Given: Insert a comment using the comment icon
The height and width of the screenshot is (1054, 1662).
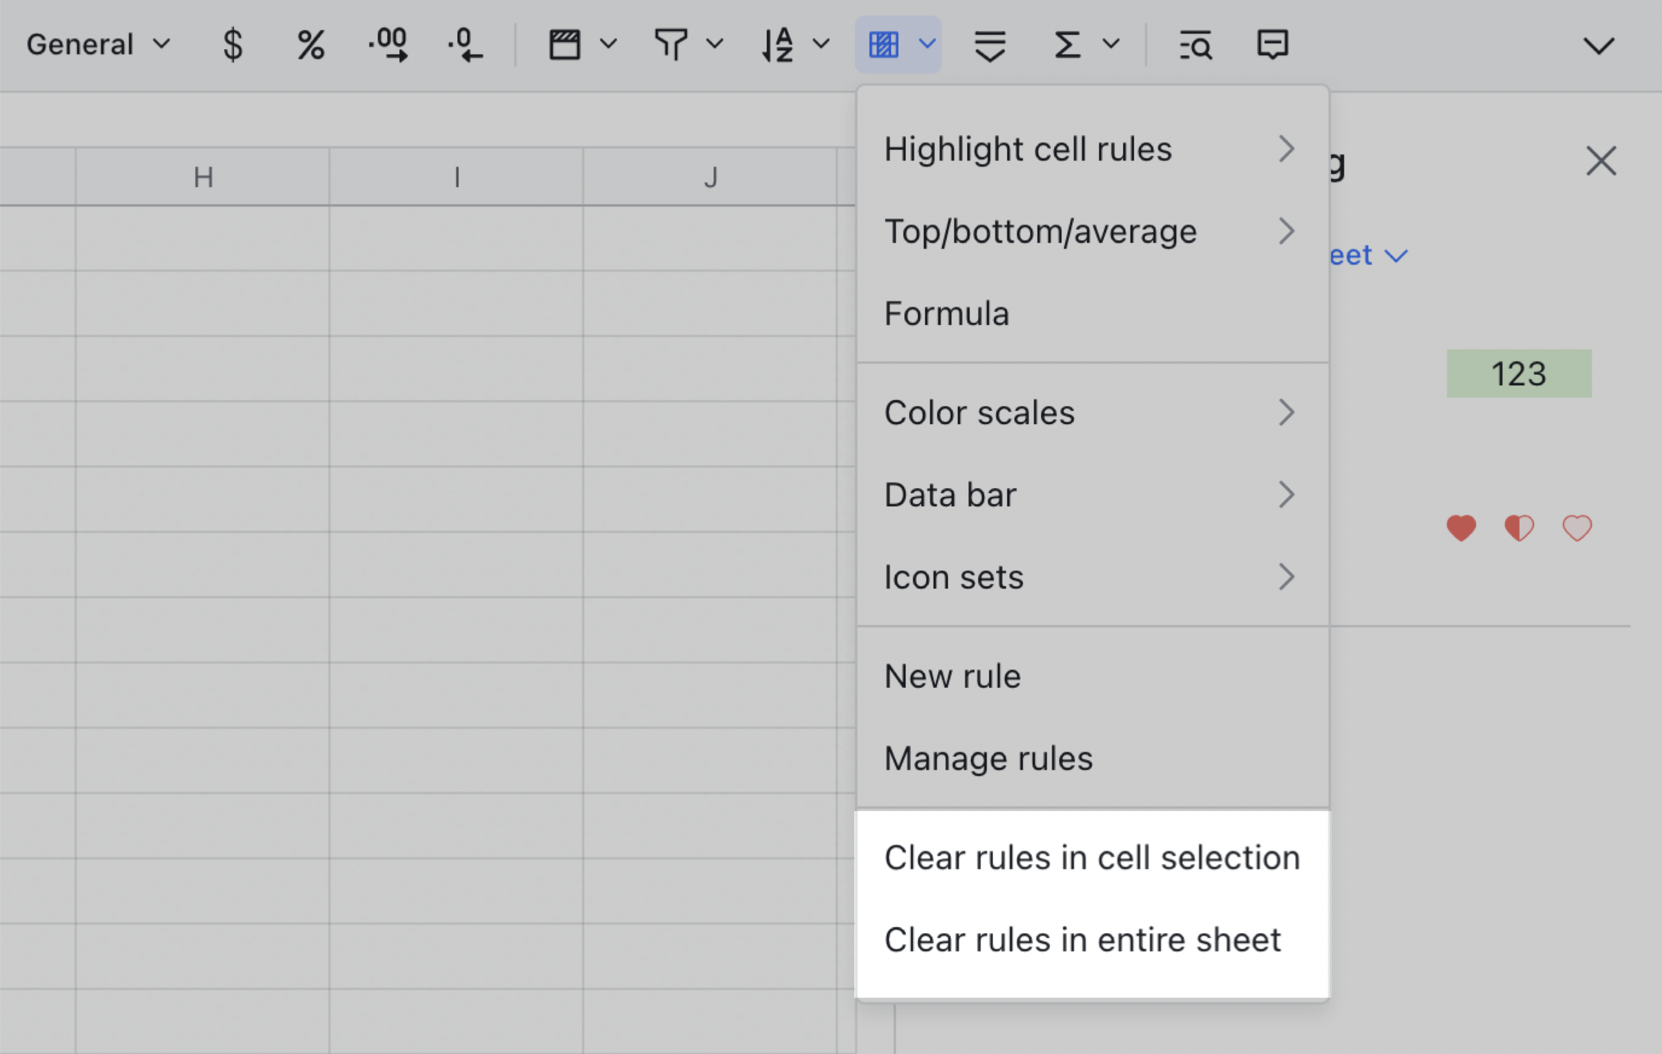Looking at the screenshot, I should click(x=1272, y=44).
